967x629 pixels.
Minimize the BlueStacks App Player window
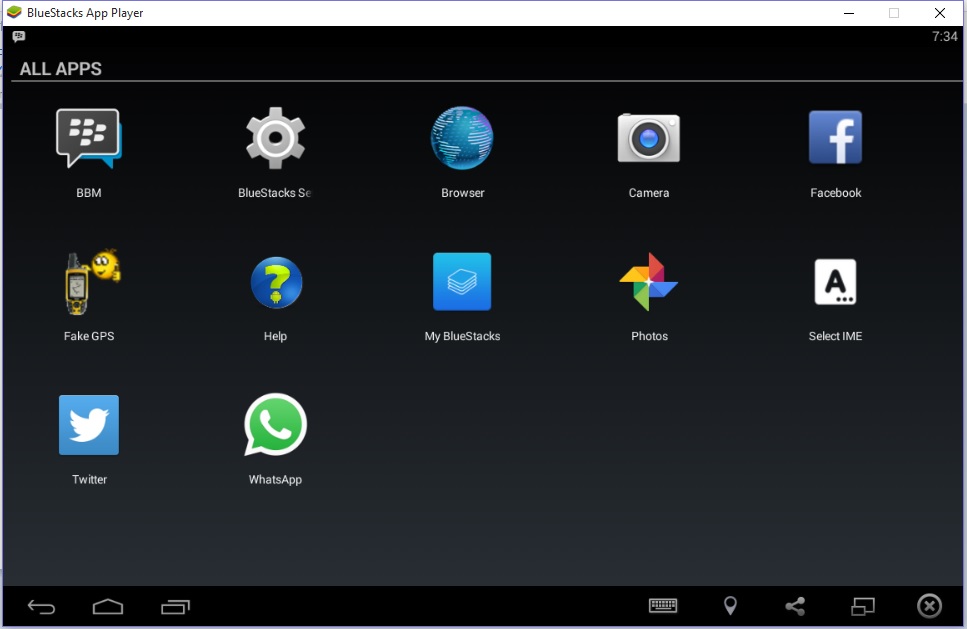pos(849,13)
